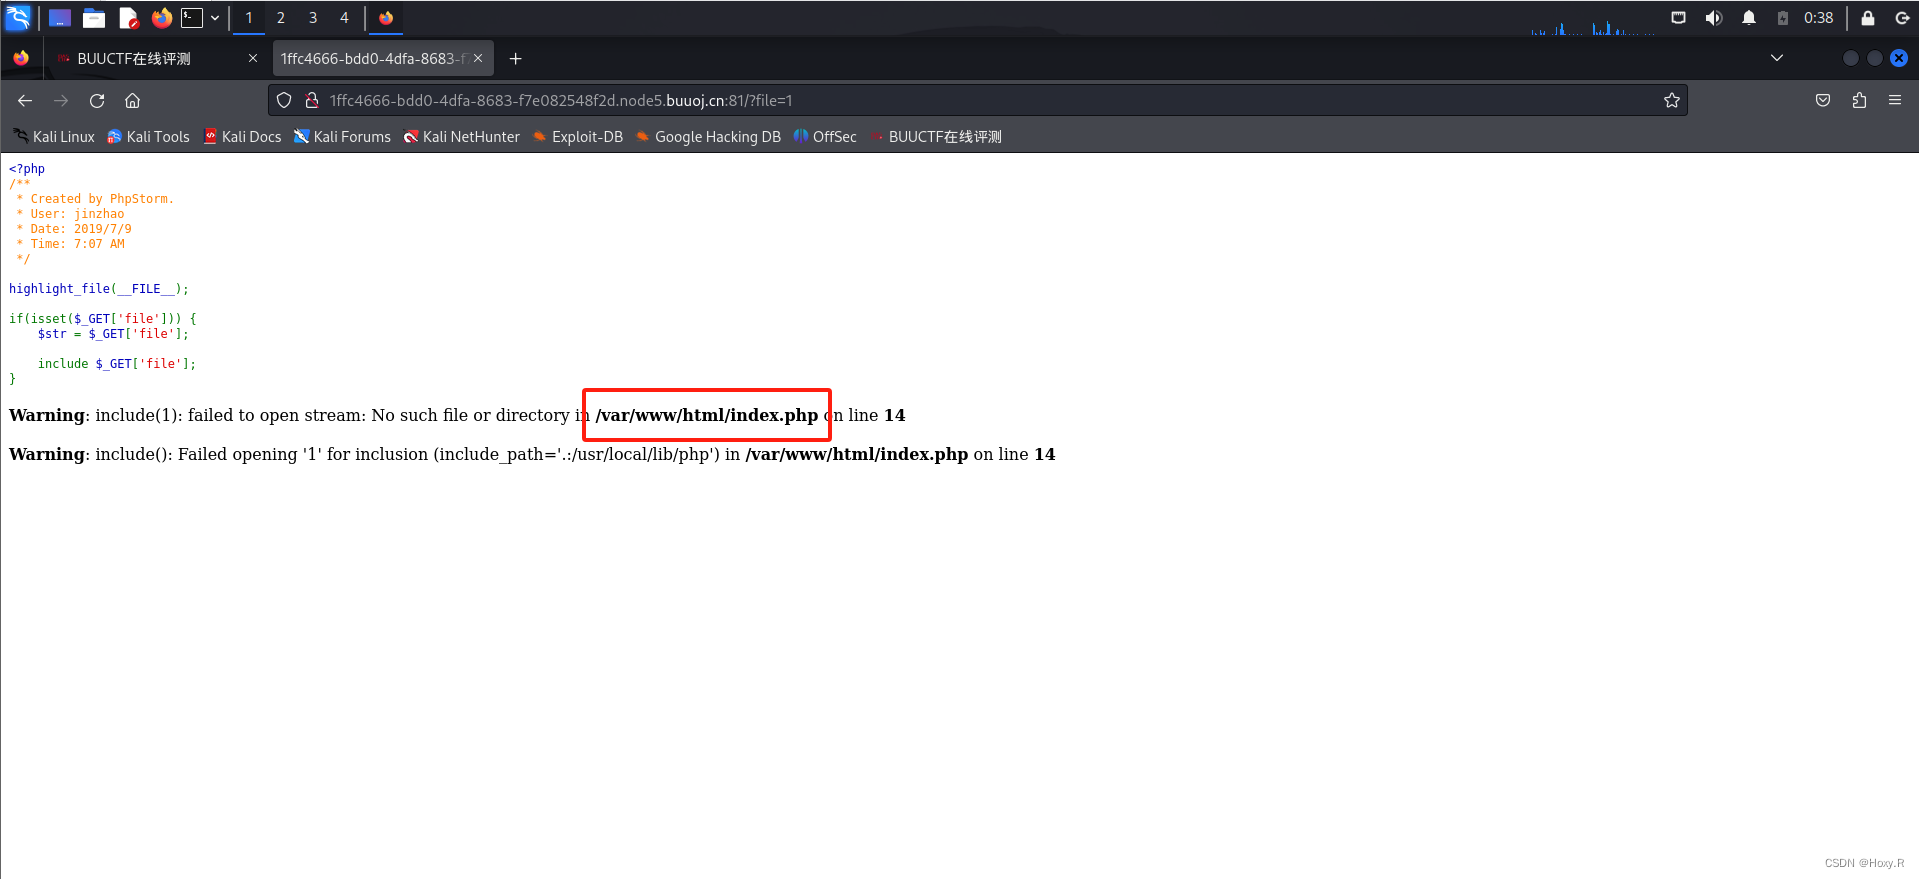Open the power manager battery icon
The width and height of the screenshot is (1919, 879).
pyautogui.click(x=1782, y=18)
